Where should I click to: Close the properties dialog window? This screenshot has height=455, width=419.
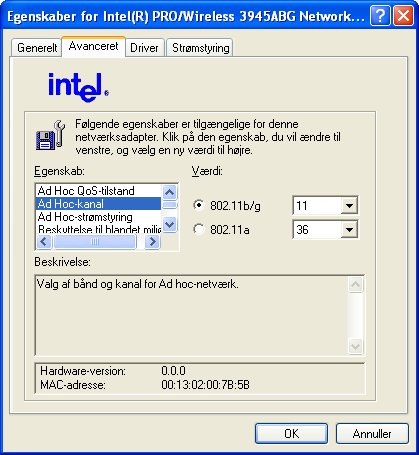(403, 16)
